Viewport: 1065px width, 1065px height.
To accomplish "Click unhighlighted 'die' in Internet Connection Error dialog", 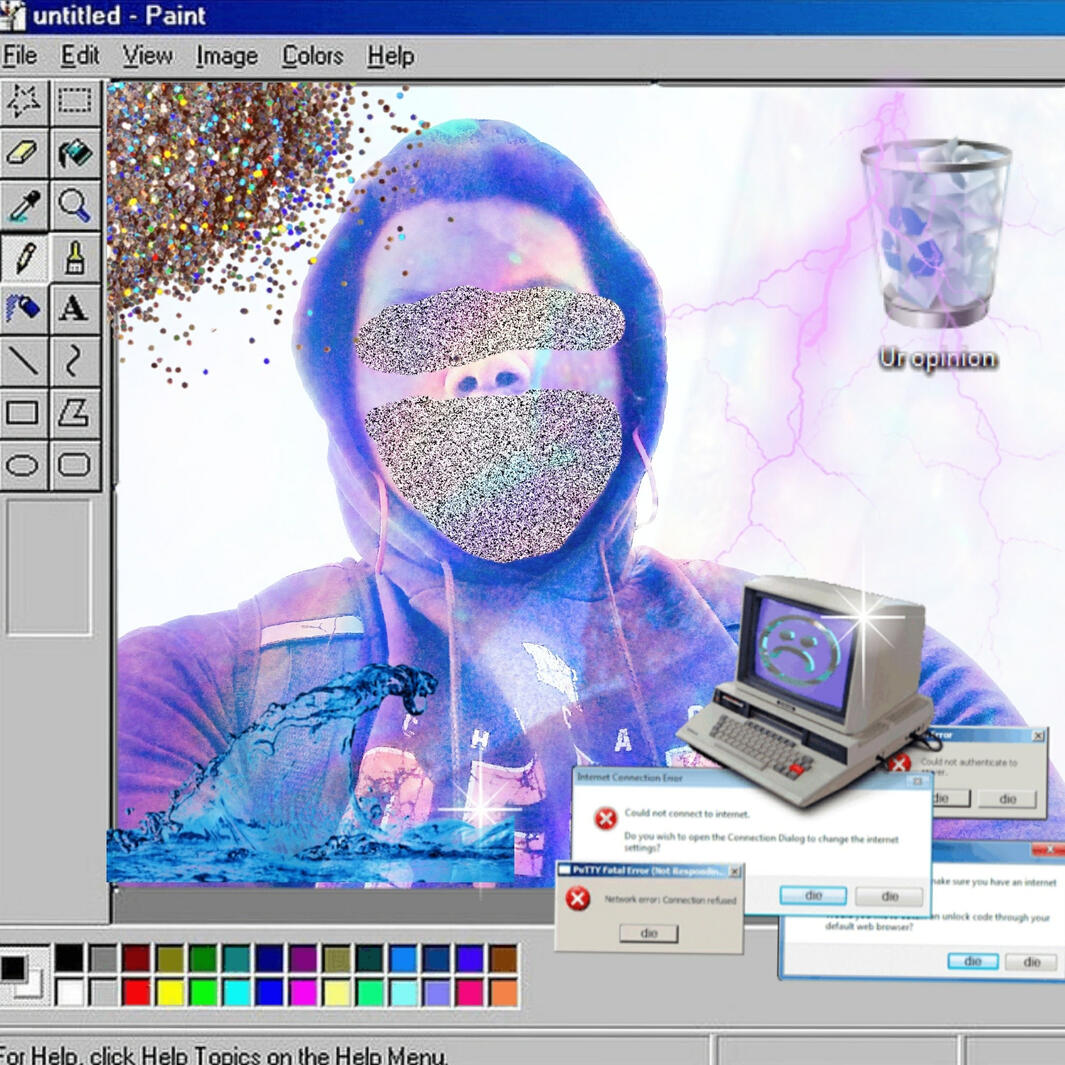I will click(x=889, y=897).
